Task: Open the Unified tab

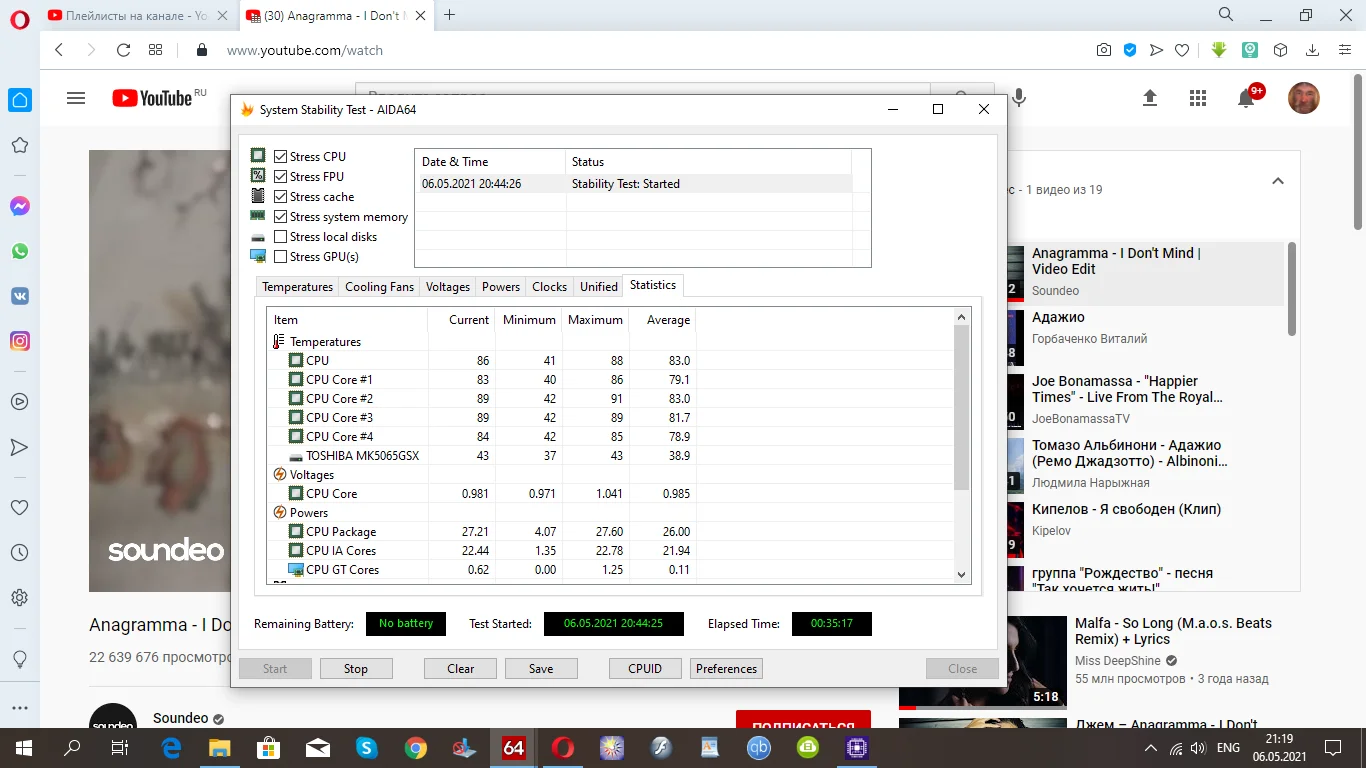Action: point(598,287)
